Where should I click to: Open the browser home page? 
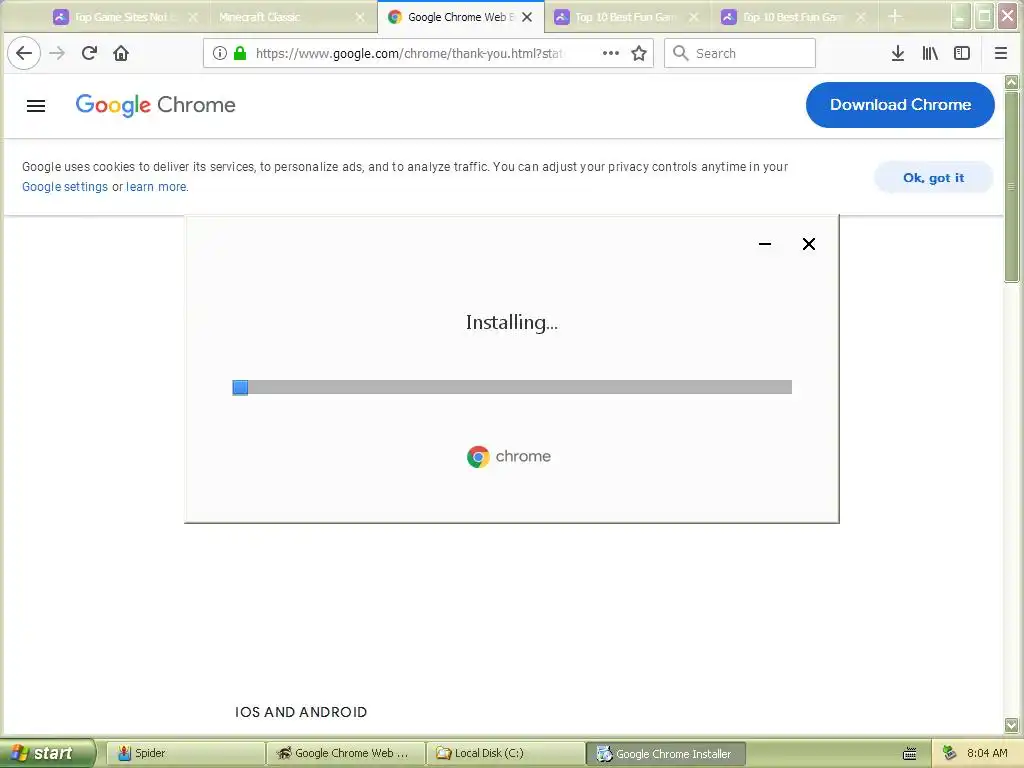(121, 53)
